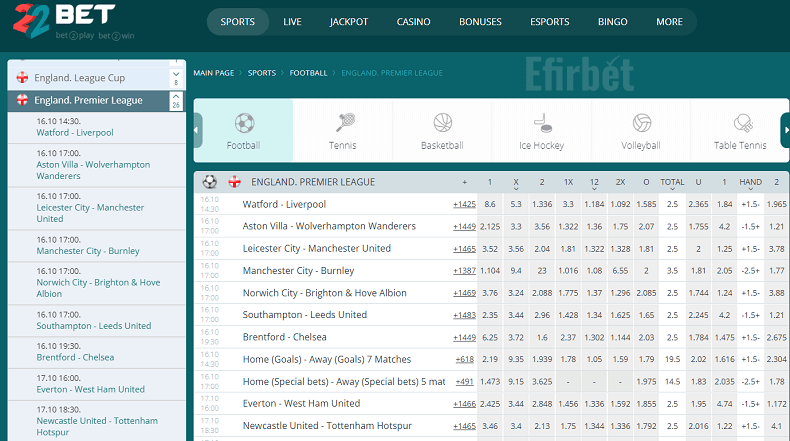Image resolution: width=790 pixels, height=441 pixels.
Task: Open Southampton - Leeds United table row
Action: coord(305,315)
